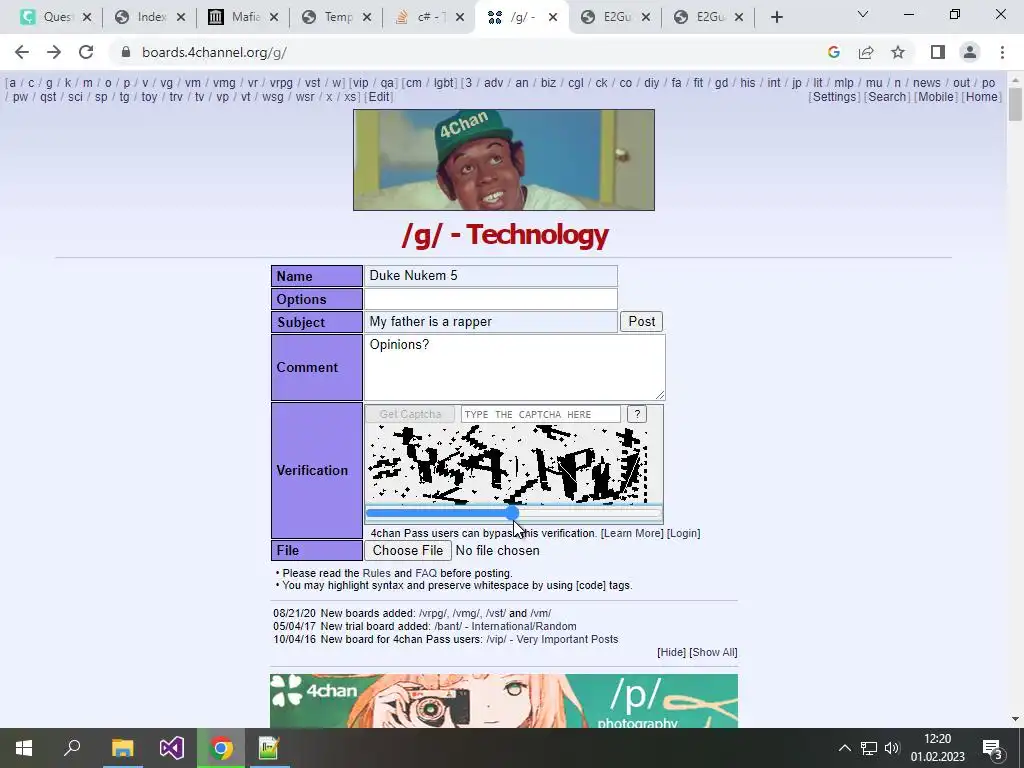Go forward with the browser forward arrow

tap(54, 52)
